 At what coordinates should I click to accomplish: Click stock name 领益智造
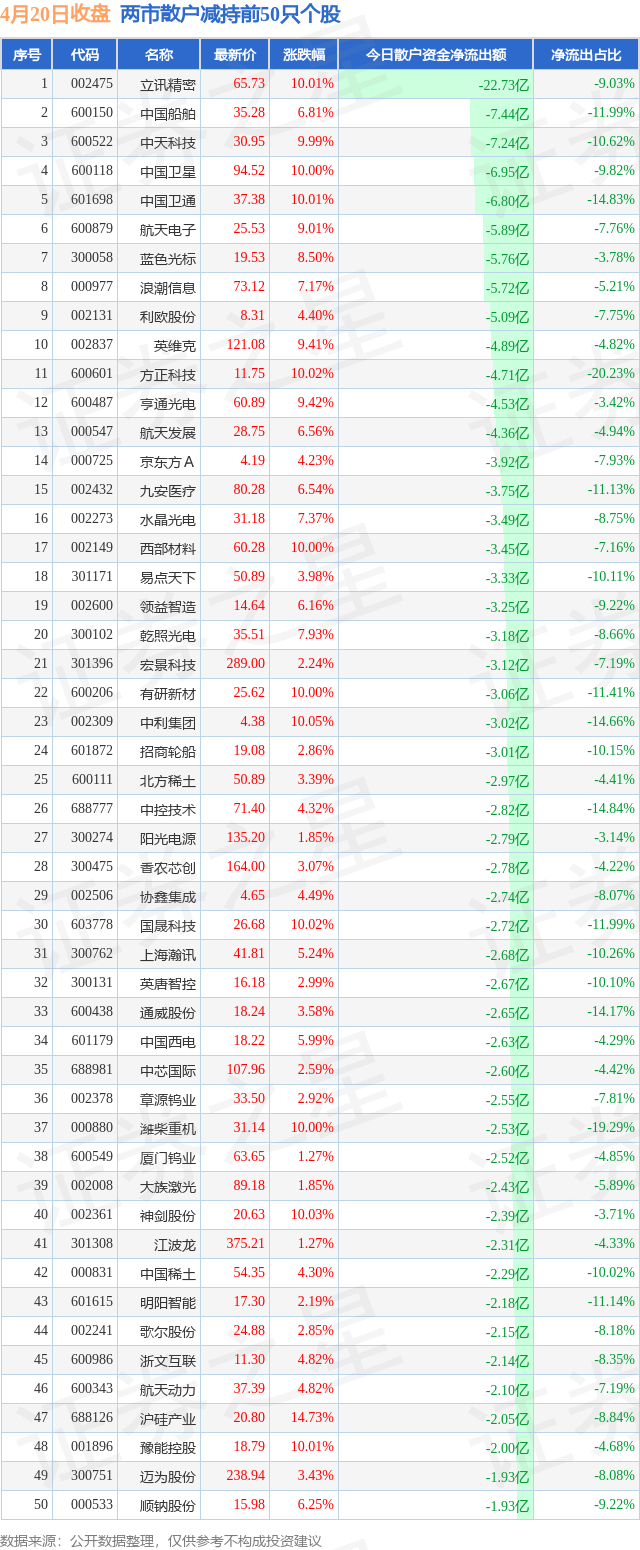tap(168, 606)
